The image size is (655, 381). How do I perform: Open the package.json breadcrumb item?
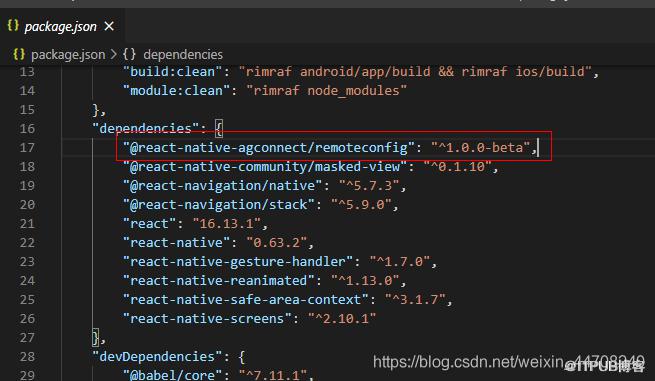coord(68,54)
